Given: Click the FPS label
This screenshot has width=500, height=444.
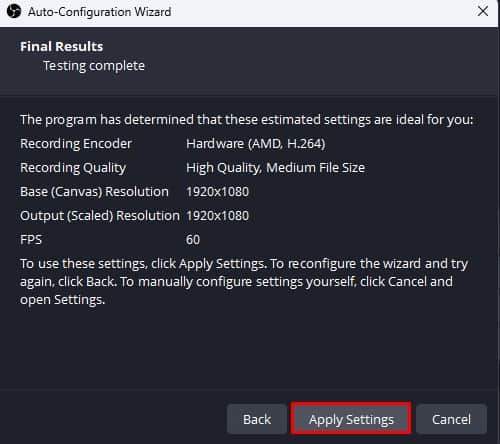Looking at the screenshot, I should pos(31,240).
